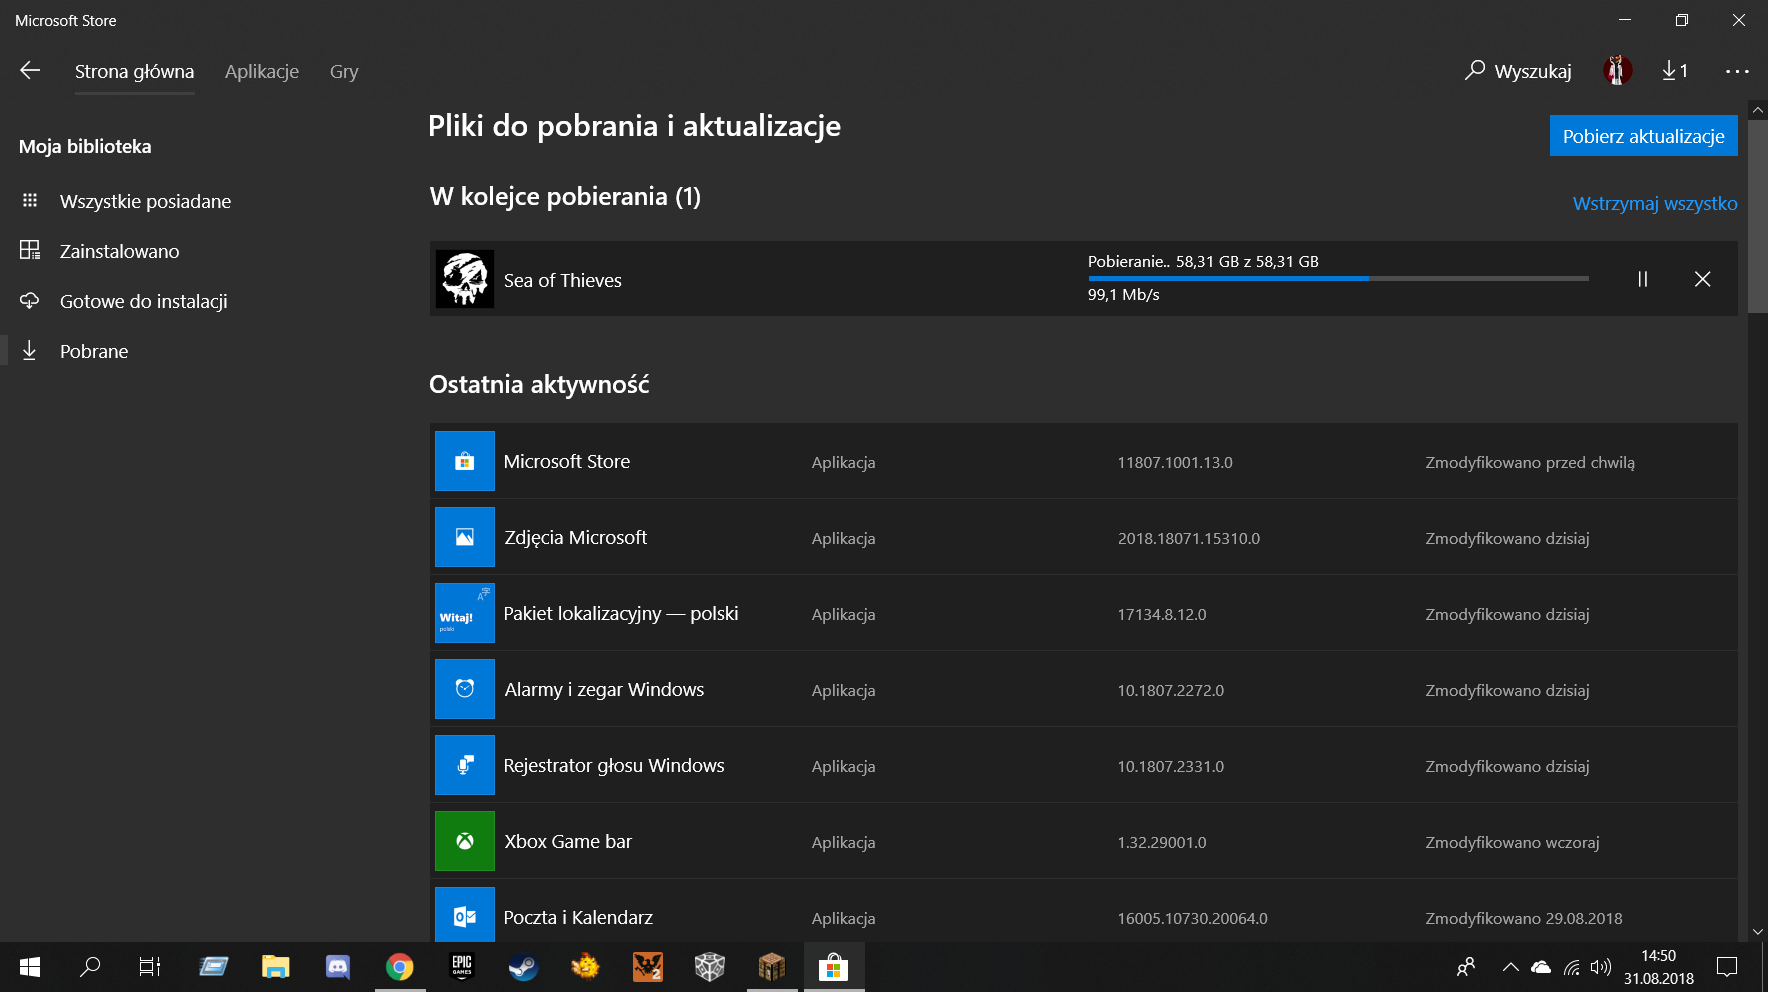
Task: Switch to the Aplikacje tab
Action: click(x=262, y=71)
